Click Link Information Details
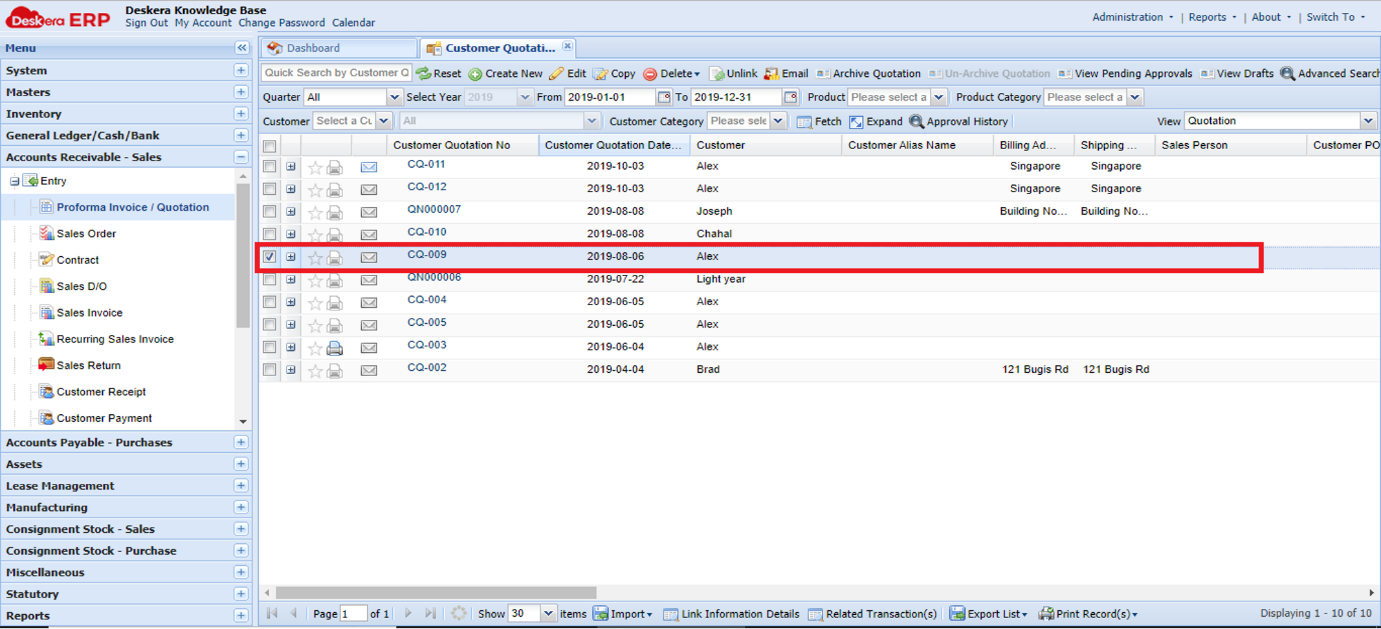 [x=731, y=614]
